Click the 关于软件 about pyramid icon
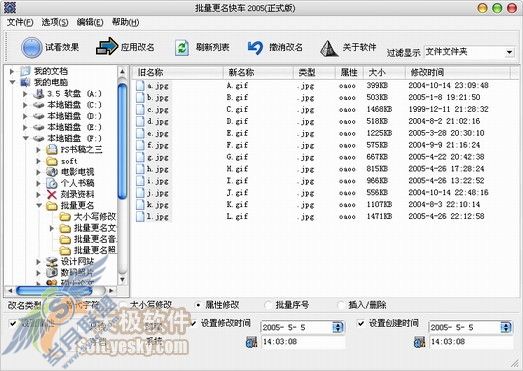This screenshot has width=523, height=371. coord(329,48)
